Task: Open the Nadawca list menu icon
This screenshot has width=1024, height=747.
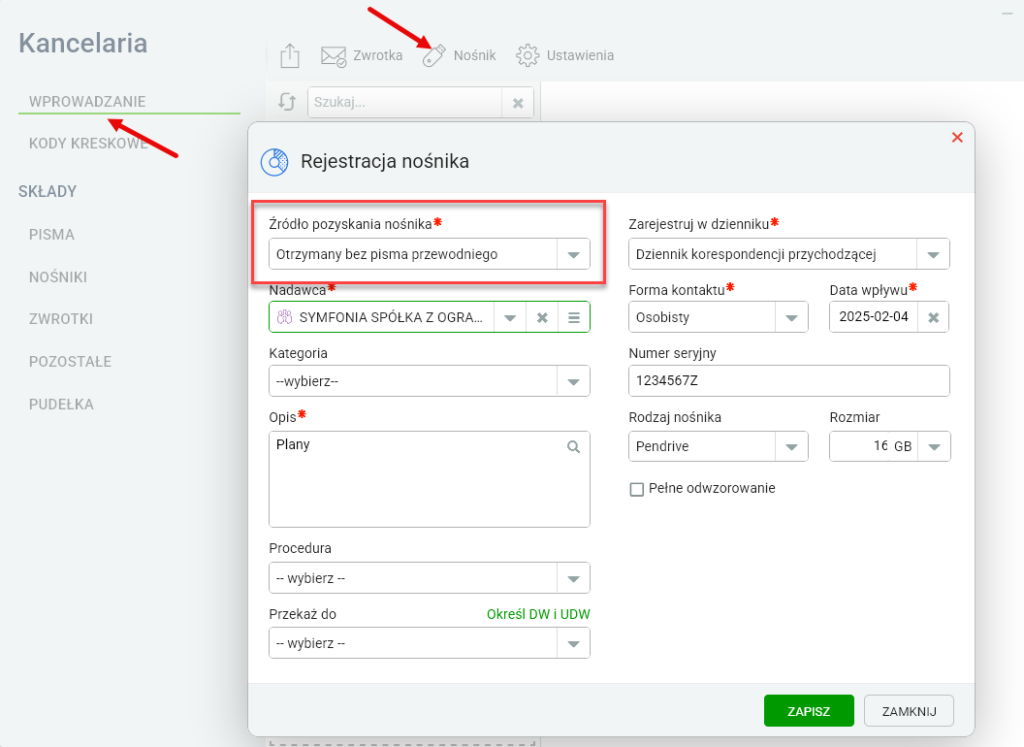Action: click(x=573, y=317)
